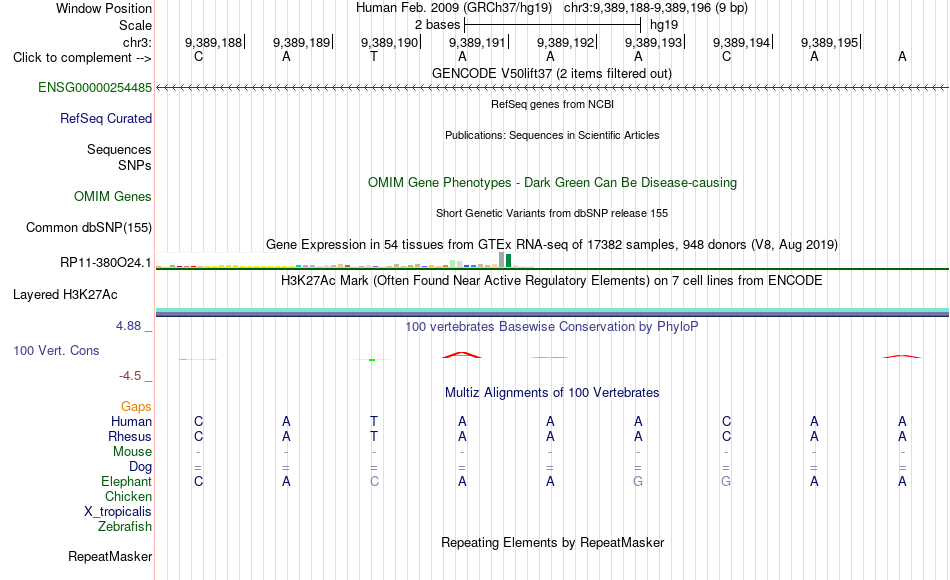The height and width of the screenshot is (580, 950).
Task: Open Short Genetic Variants dbSNP title
Action: coord(552,213)
